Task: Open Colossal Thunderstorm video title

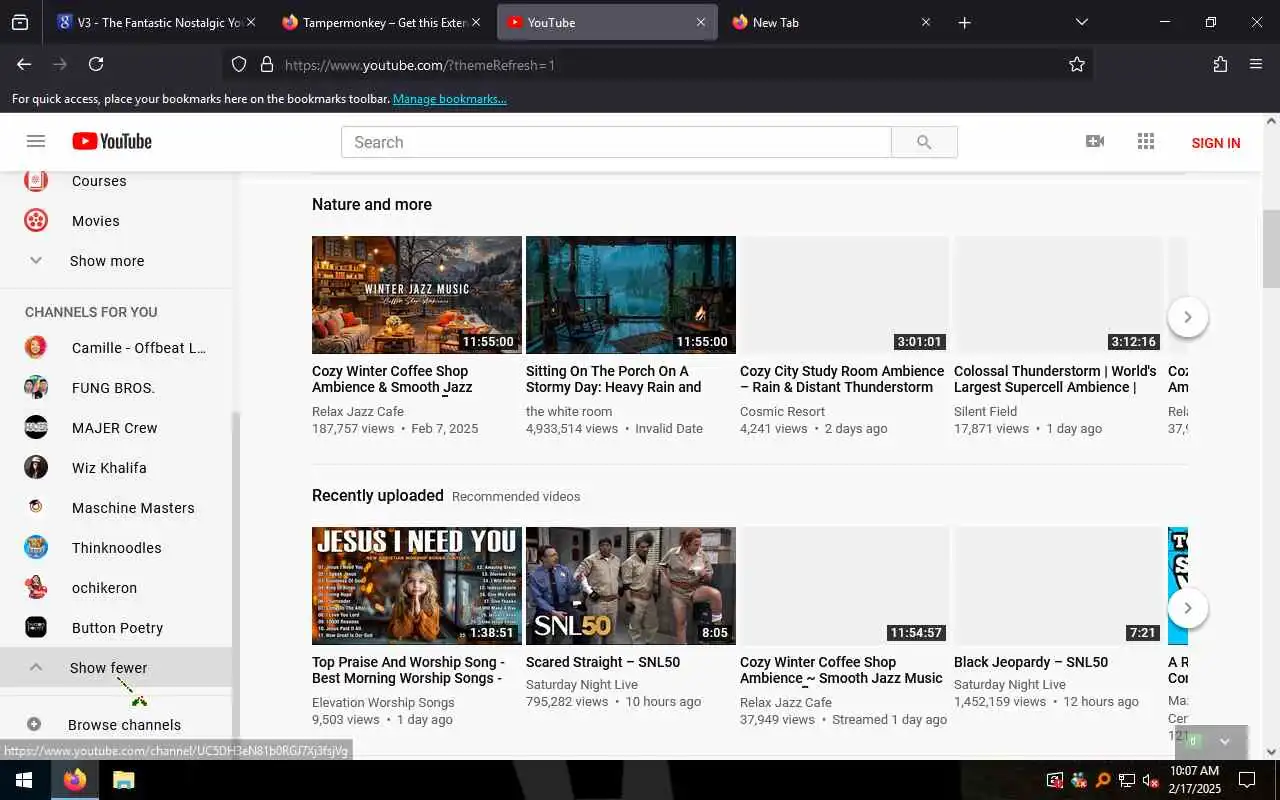Action: [x=1055, y=379]
